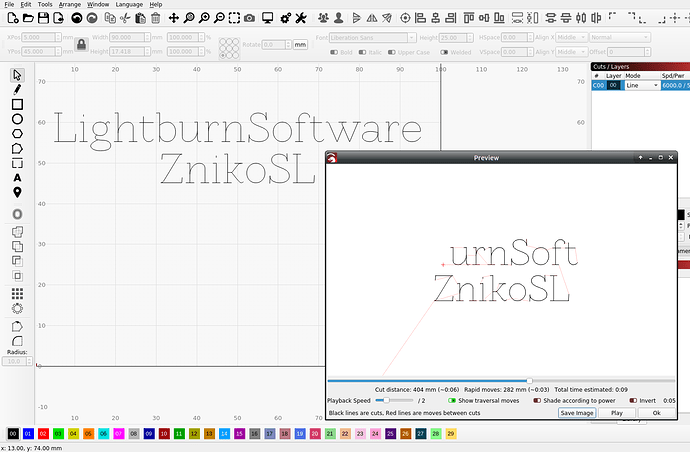Click the Spd/Pwr 6000.0 cell
The width and height of the screenshot is (690, 452).
675,85
